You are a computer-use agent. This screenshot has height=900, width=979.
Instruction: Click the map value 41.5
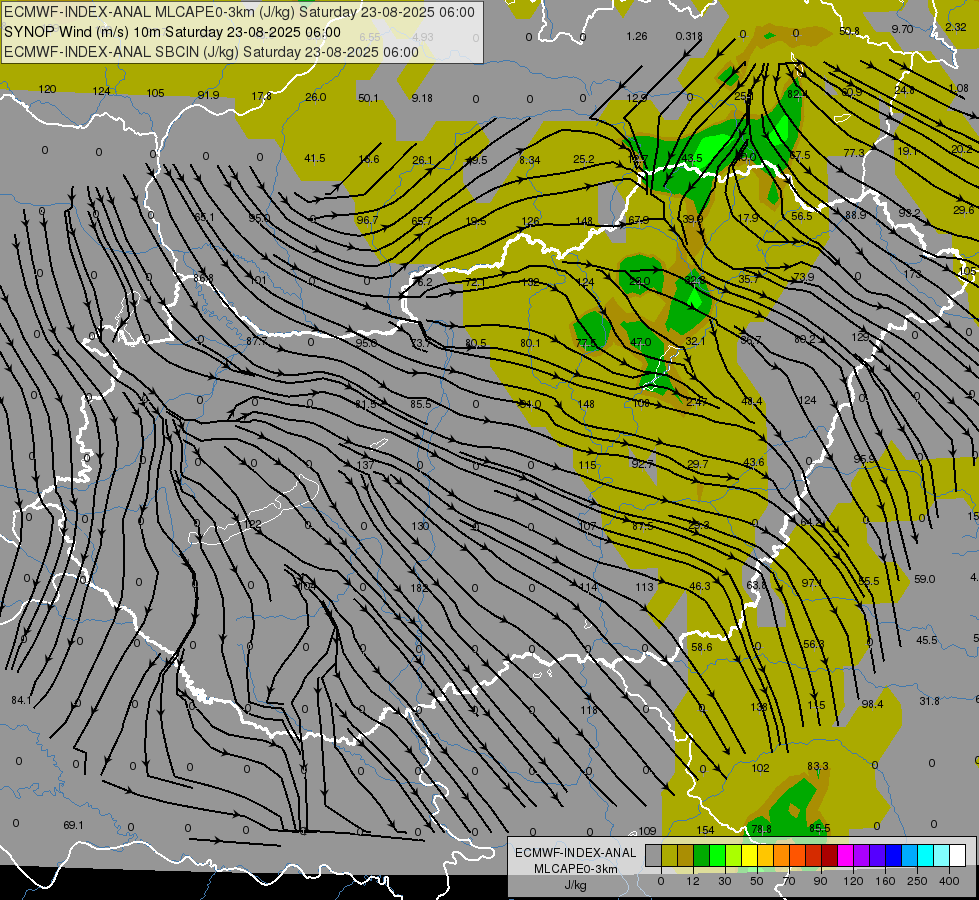315,158
